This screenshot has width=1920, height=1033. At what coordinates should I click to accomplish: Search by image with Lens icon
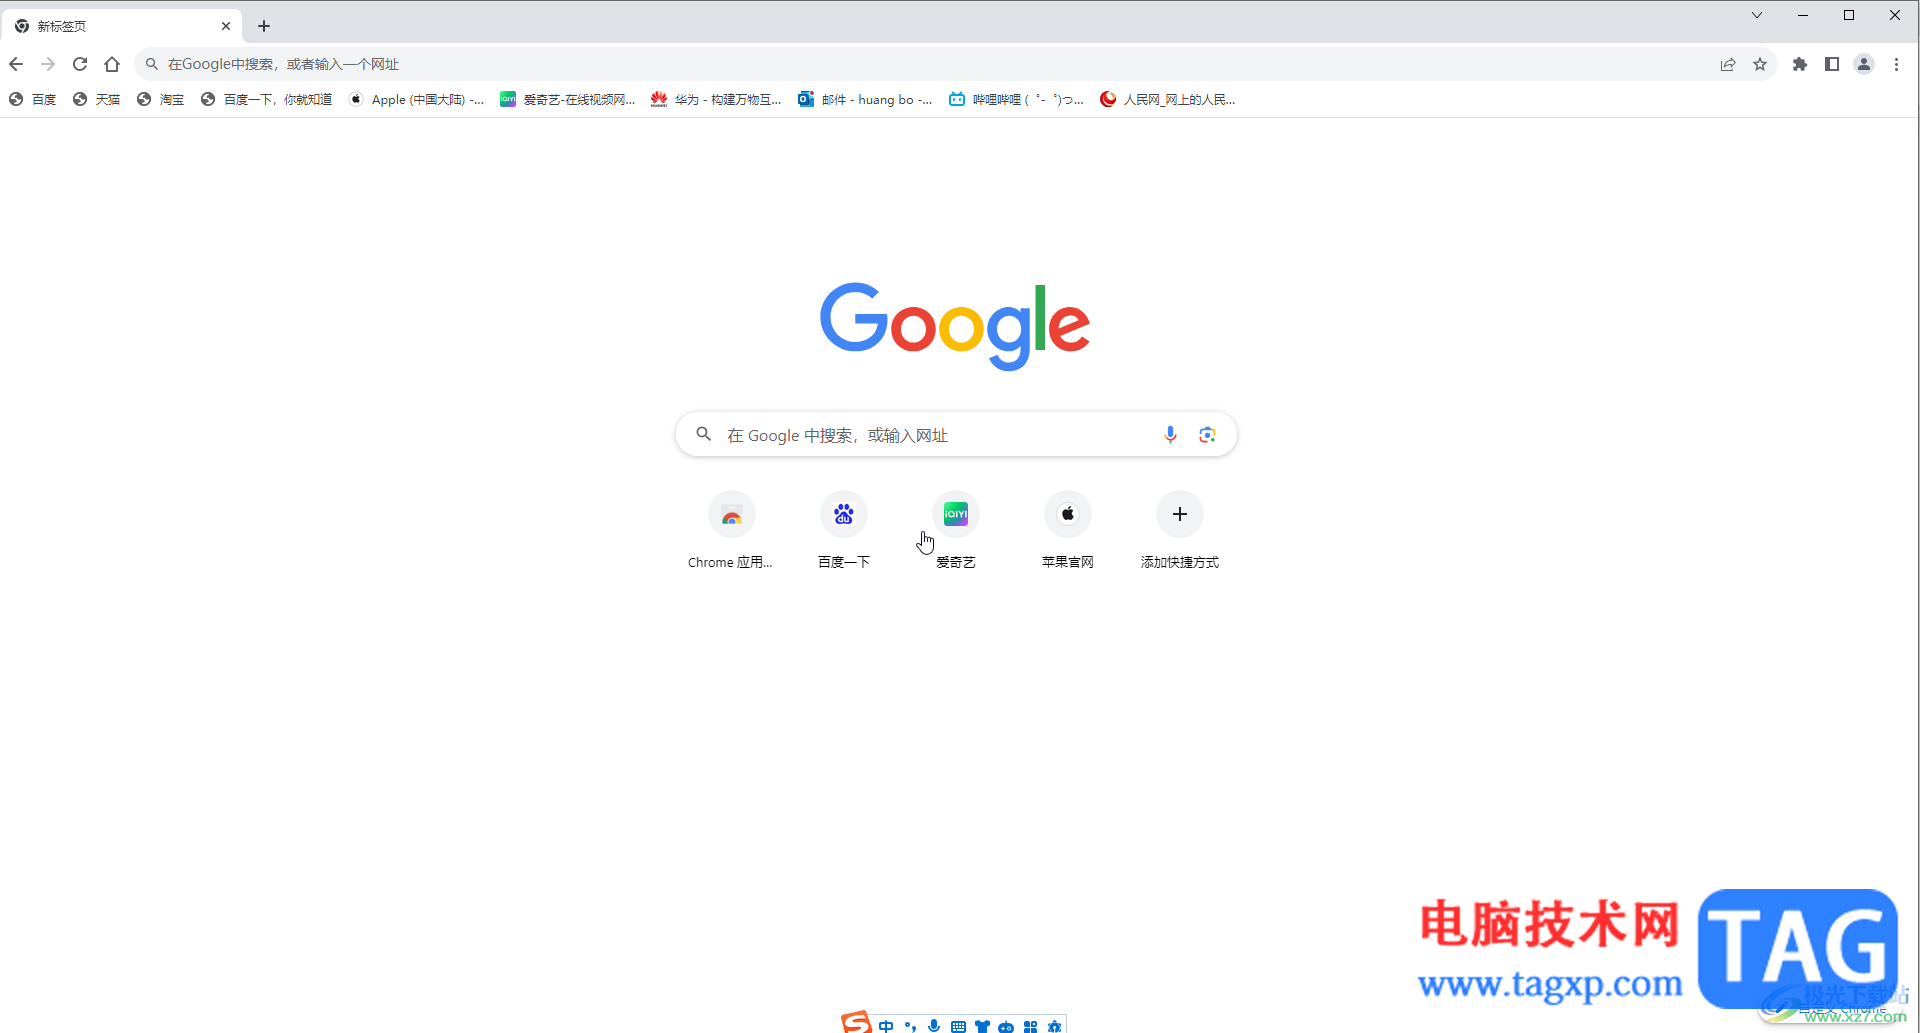[1207, 434]
